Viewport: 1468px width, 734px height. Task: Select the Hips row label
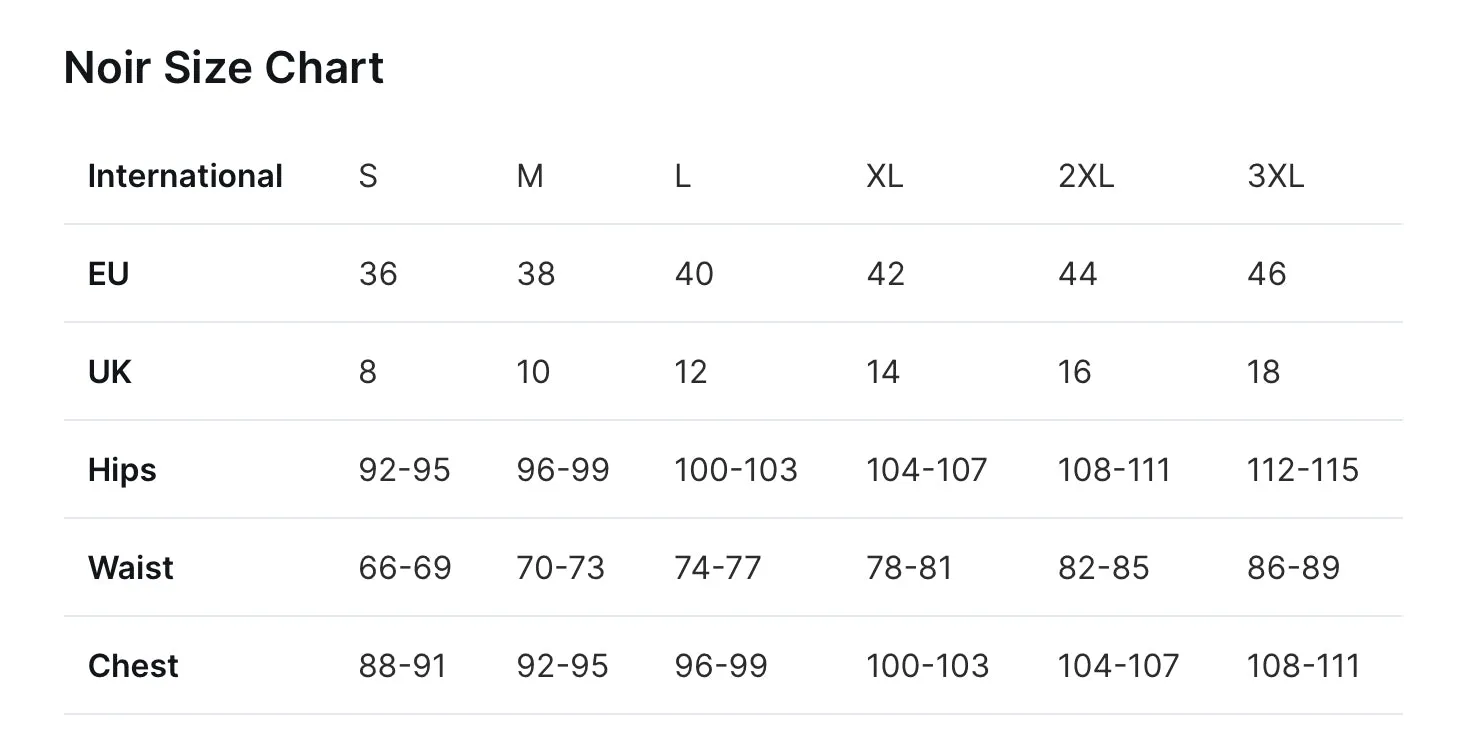(x=122, y=470)
